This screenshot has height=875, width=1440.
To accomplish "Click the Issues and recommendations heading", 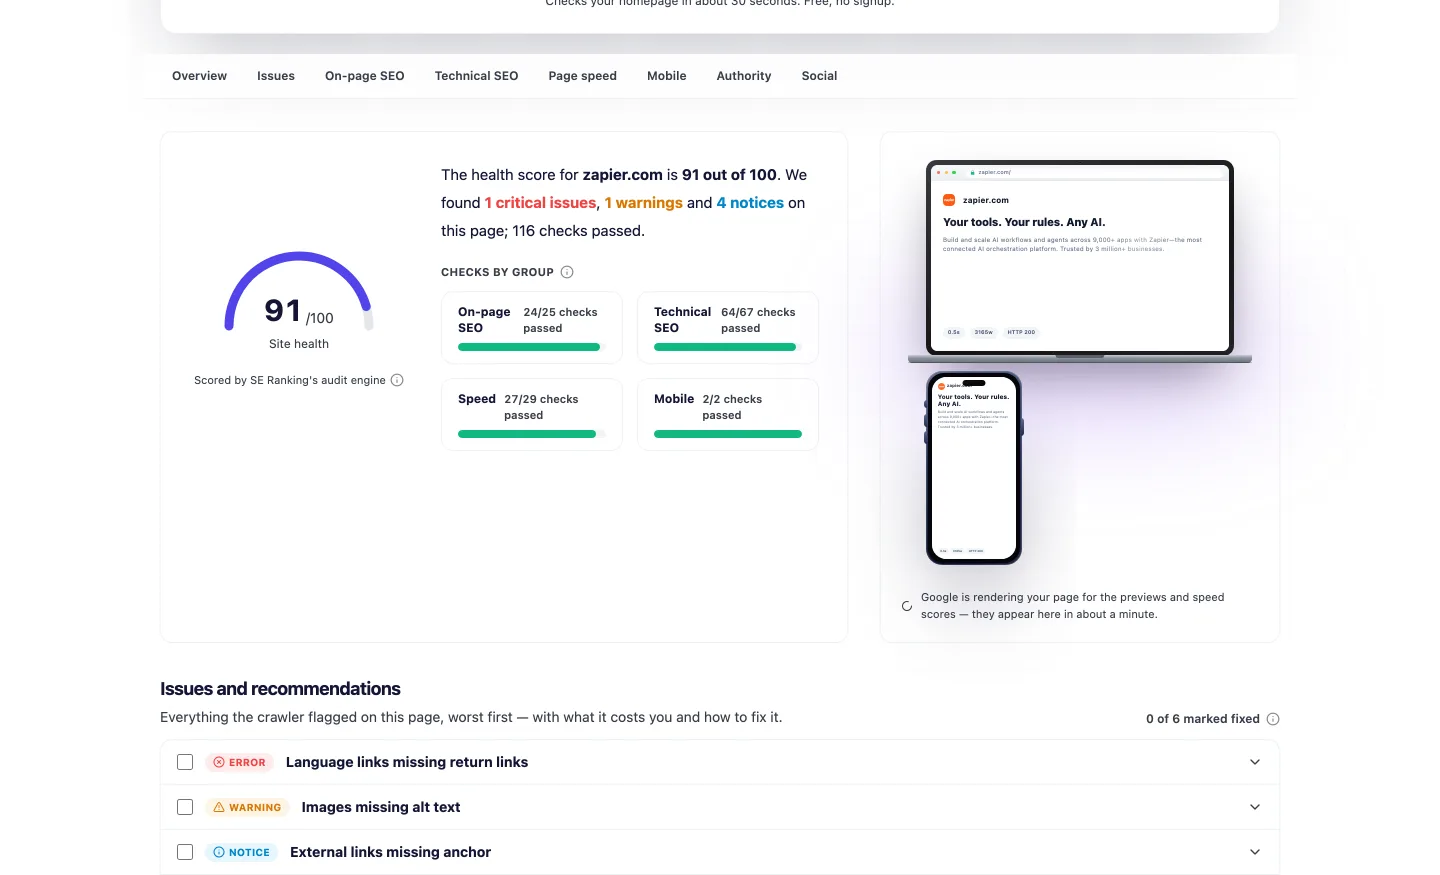I will (x=280, y=689).
